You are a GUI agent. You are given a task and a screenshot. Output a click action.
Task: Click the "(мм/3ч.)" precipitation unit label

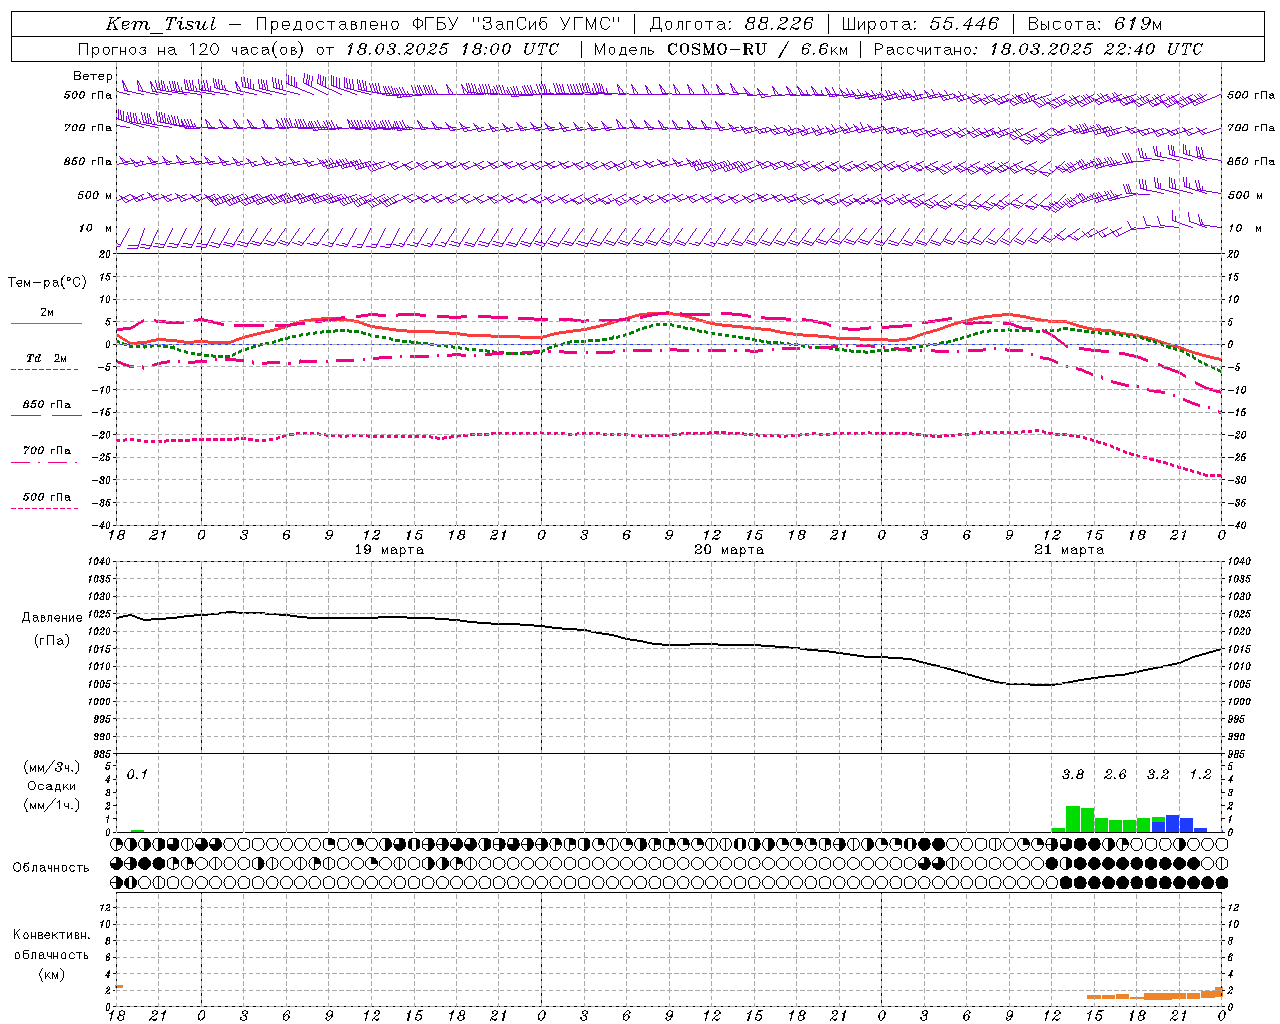pos(52,767)
